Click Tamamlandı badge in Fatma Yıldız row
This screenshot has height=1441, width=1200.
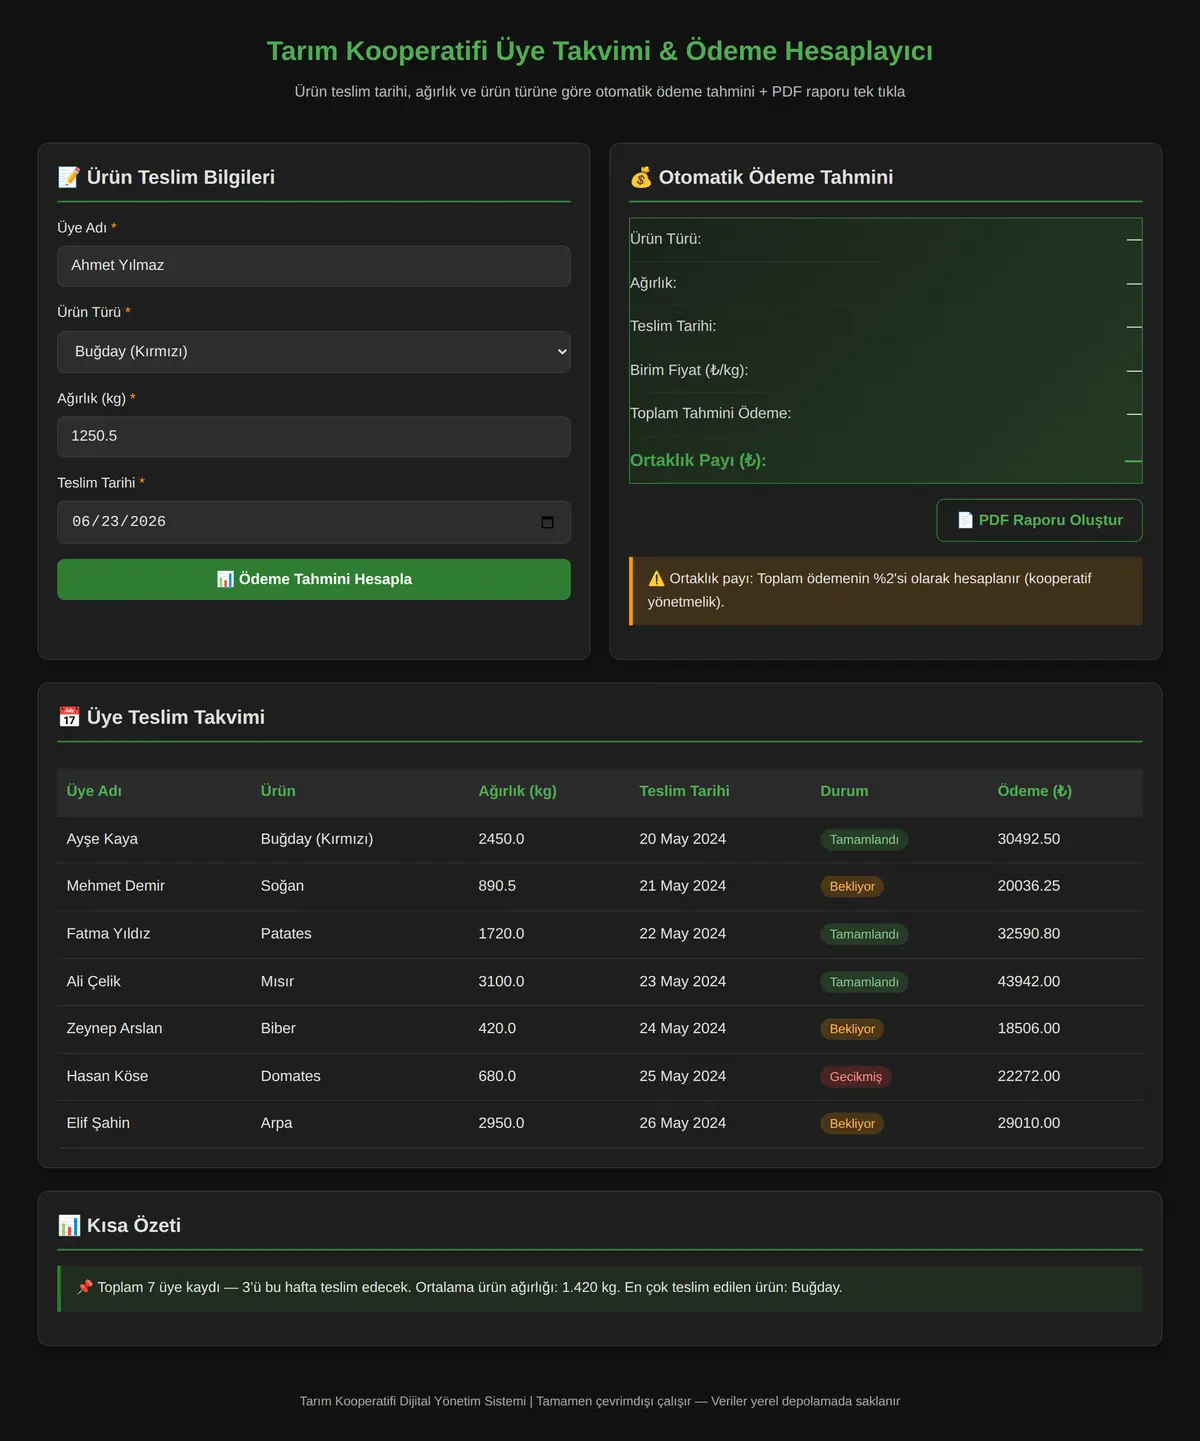point(864,935)
